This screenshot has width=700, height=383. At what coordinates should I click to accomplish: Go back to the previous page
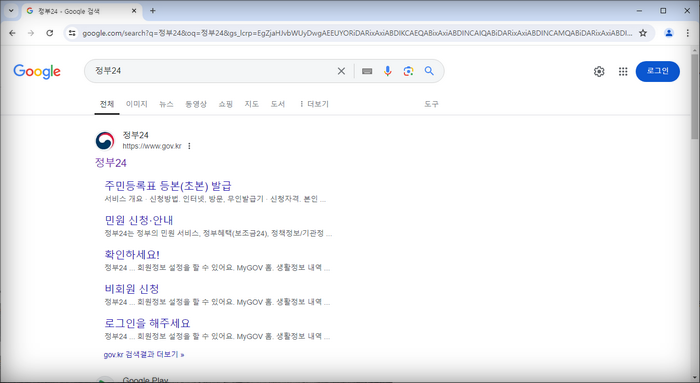(12, 33)
